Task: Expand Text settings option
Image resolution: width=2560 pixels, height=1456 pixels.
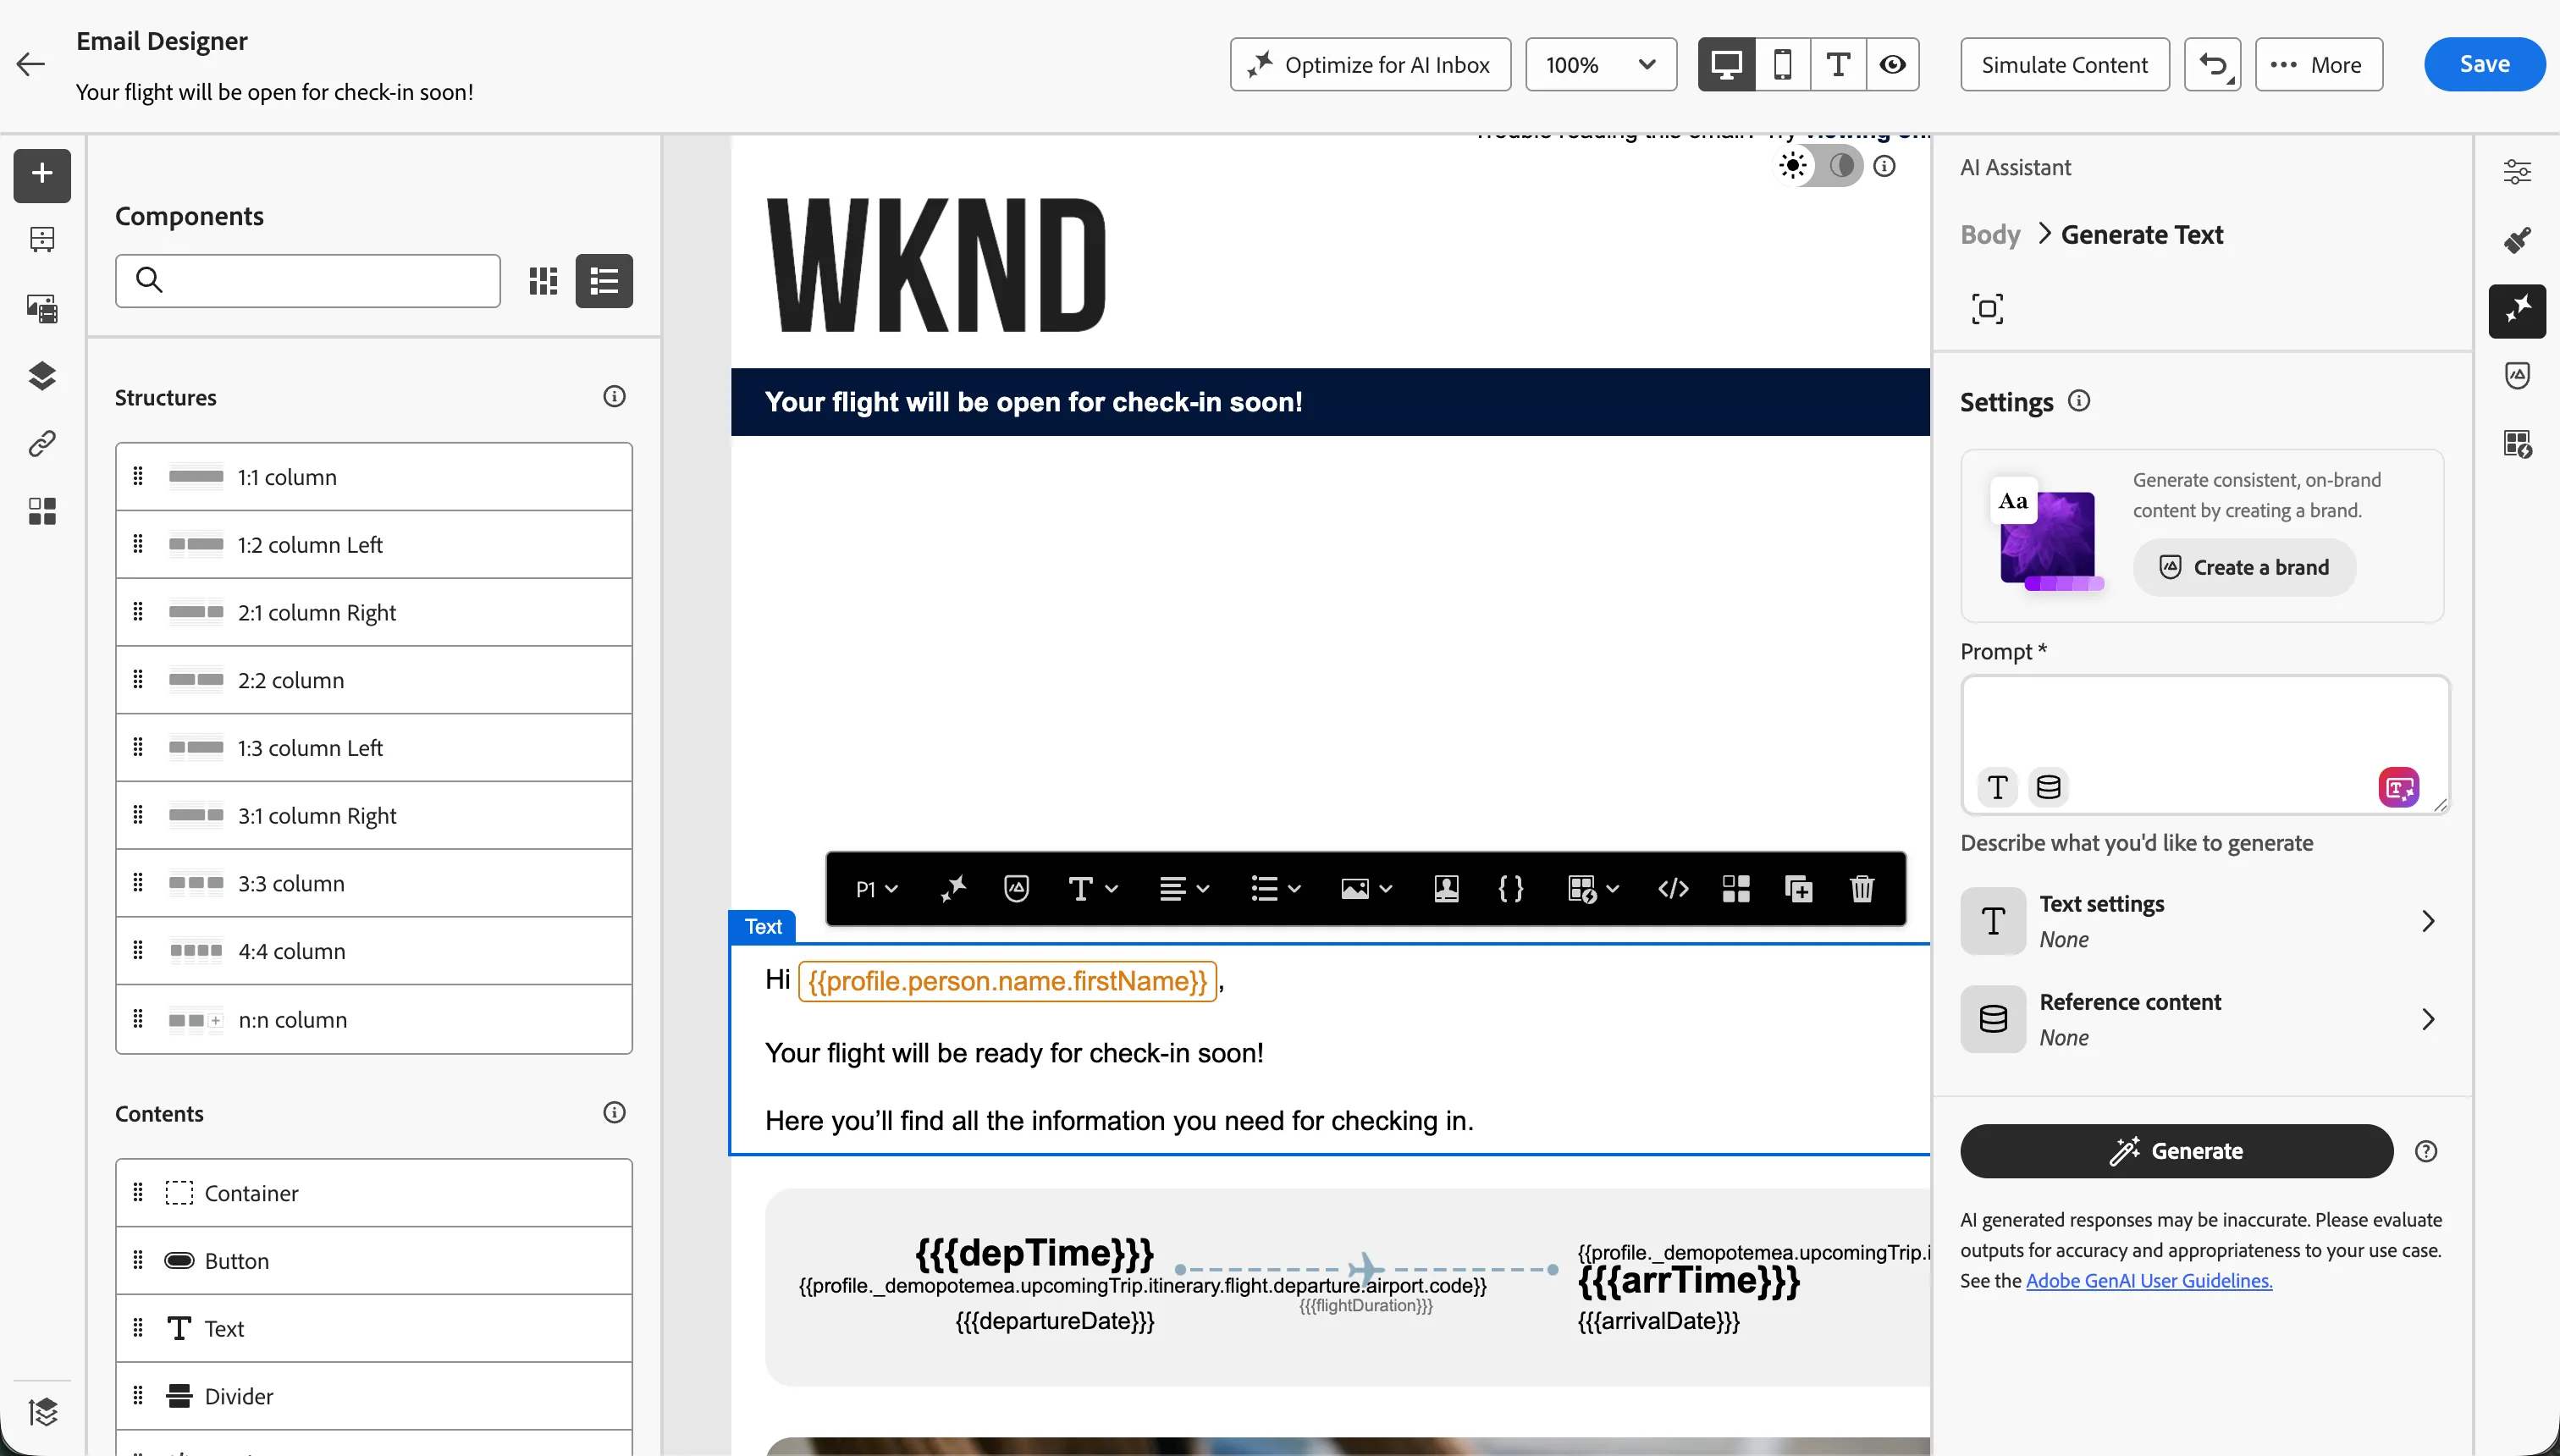Action: pos(2204,921)
